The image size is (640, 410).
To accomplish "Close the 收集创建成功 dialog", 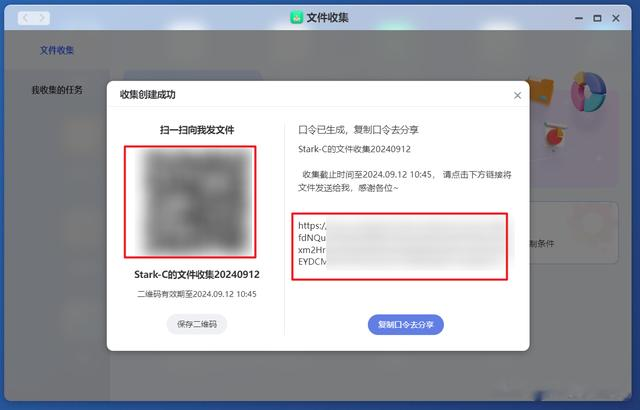I will 517,95.
